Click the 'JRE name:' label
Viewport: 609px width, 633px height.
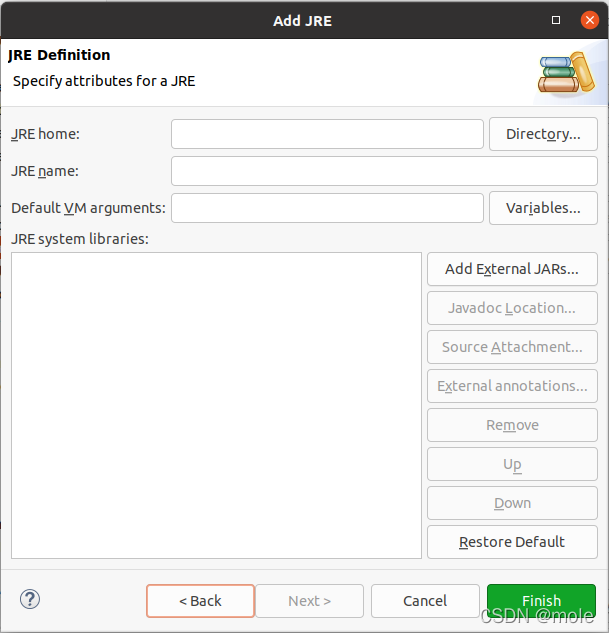click(x=45, y=171)
